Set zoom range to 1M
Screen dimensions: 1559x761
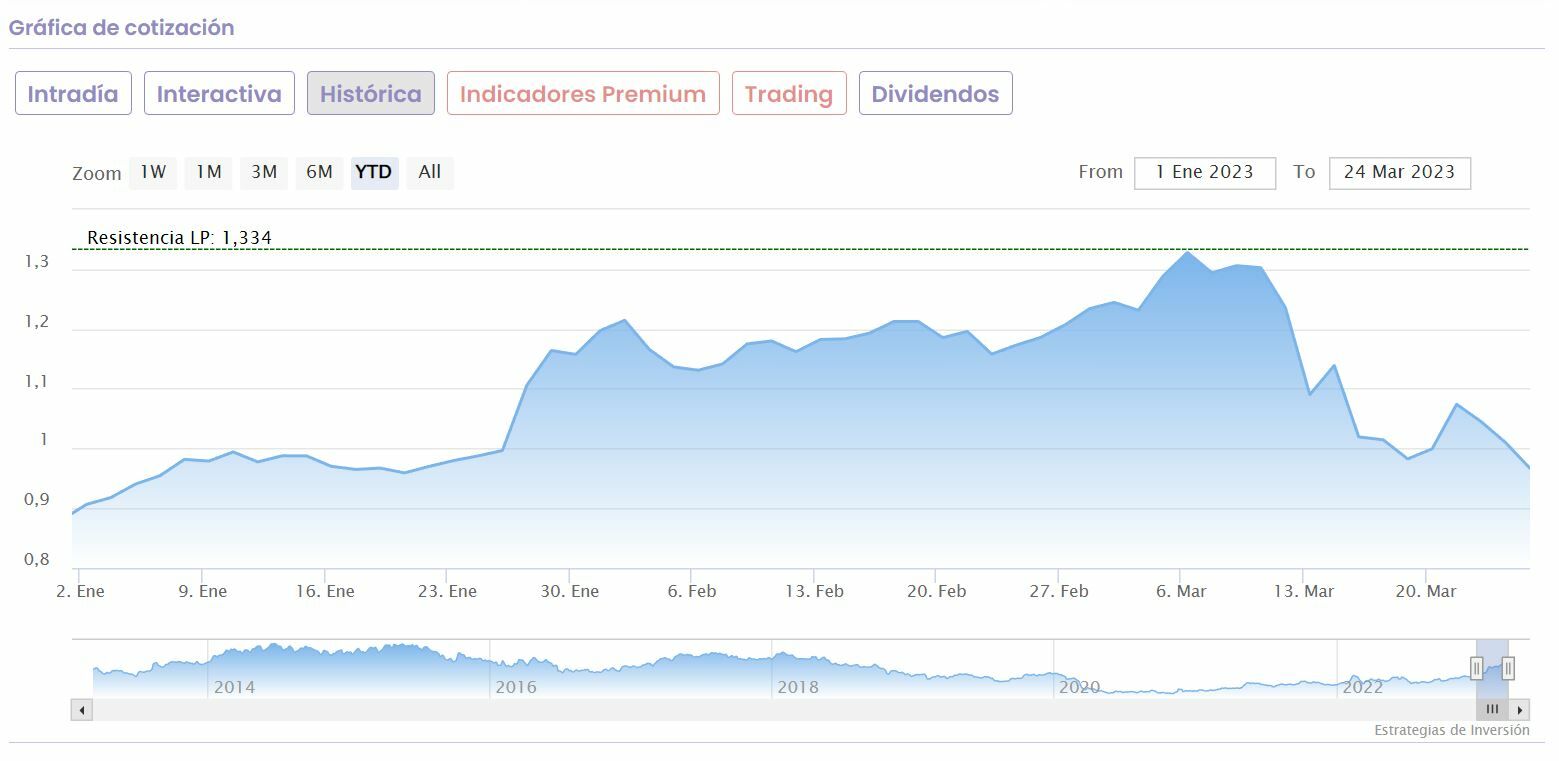point(208,172)
